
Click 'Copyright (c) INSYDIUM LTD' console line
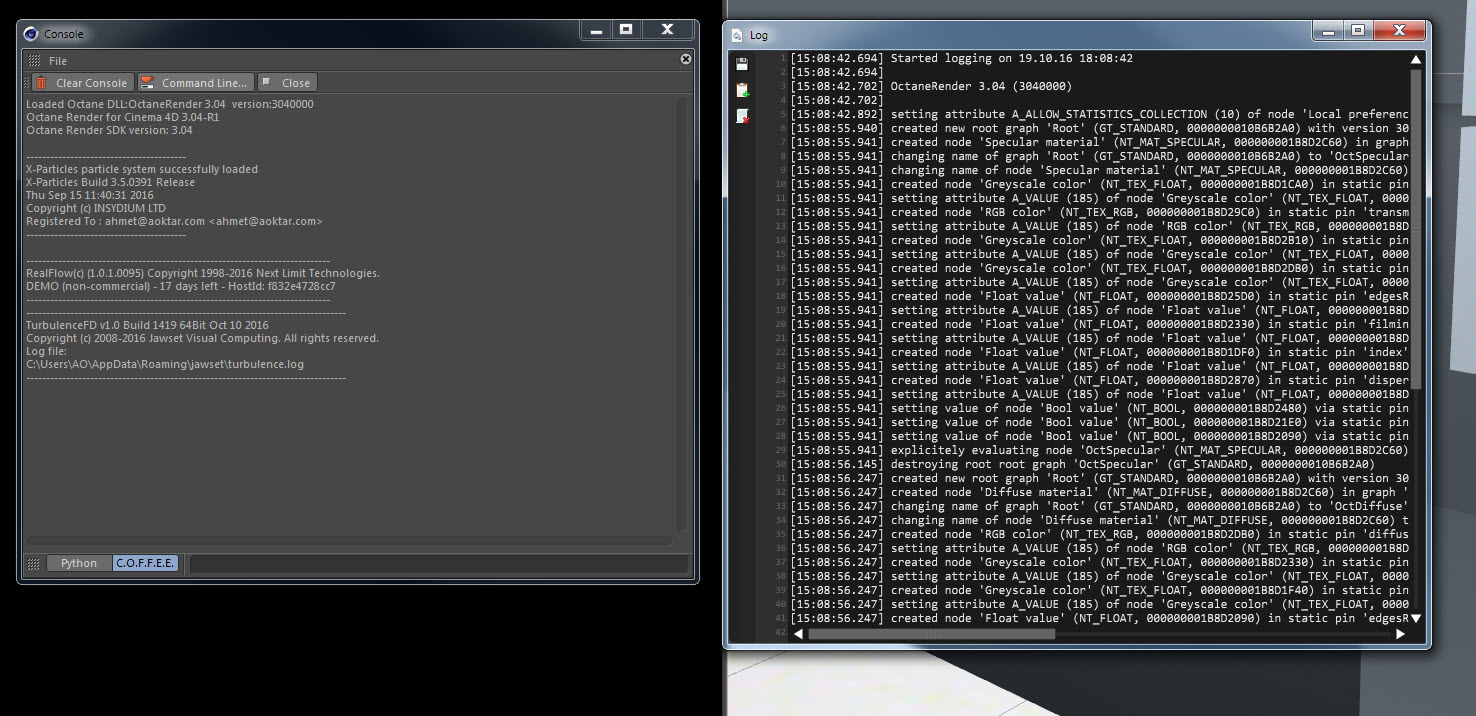(96, 208)
